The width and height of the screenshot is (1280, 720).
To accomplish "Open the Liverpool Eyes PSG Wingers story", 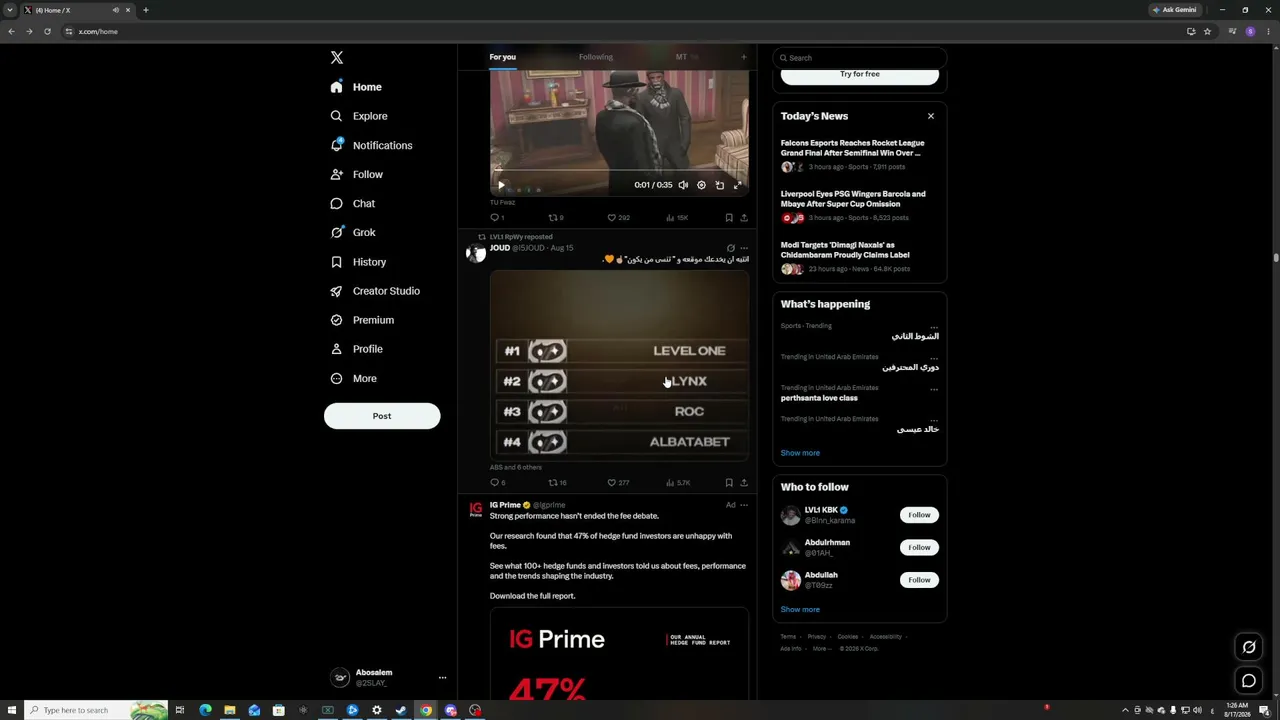I will [x=853, y=199].
